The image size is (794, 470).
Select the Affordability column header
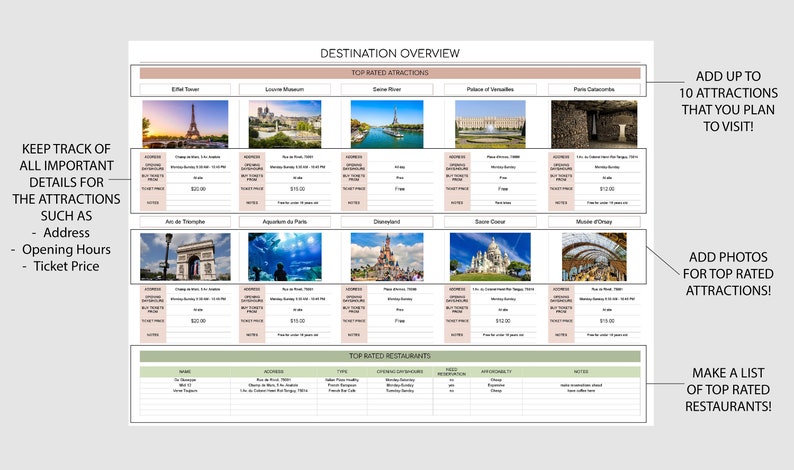coord(496,372)
